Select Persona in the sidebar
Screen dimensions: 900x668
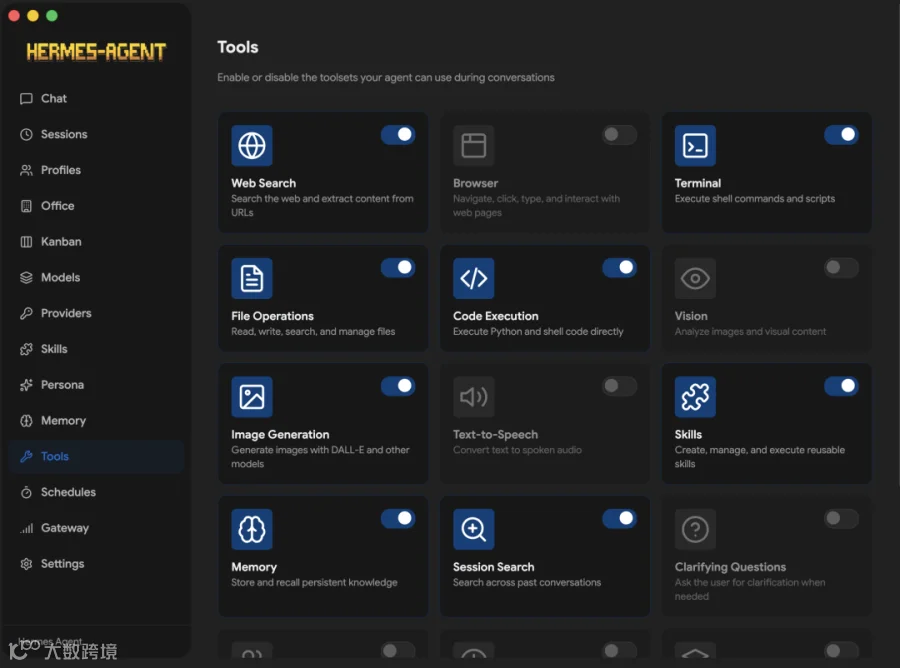coord(96,385)
